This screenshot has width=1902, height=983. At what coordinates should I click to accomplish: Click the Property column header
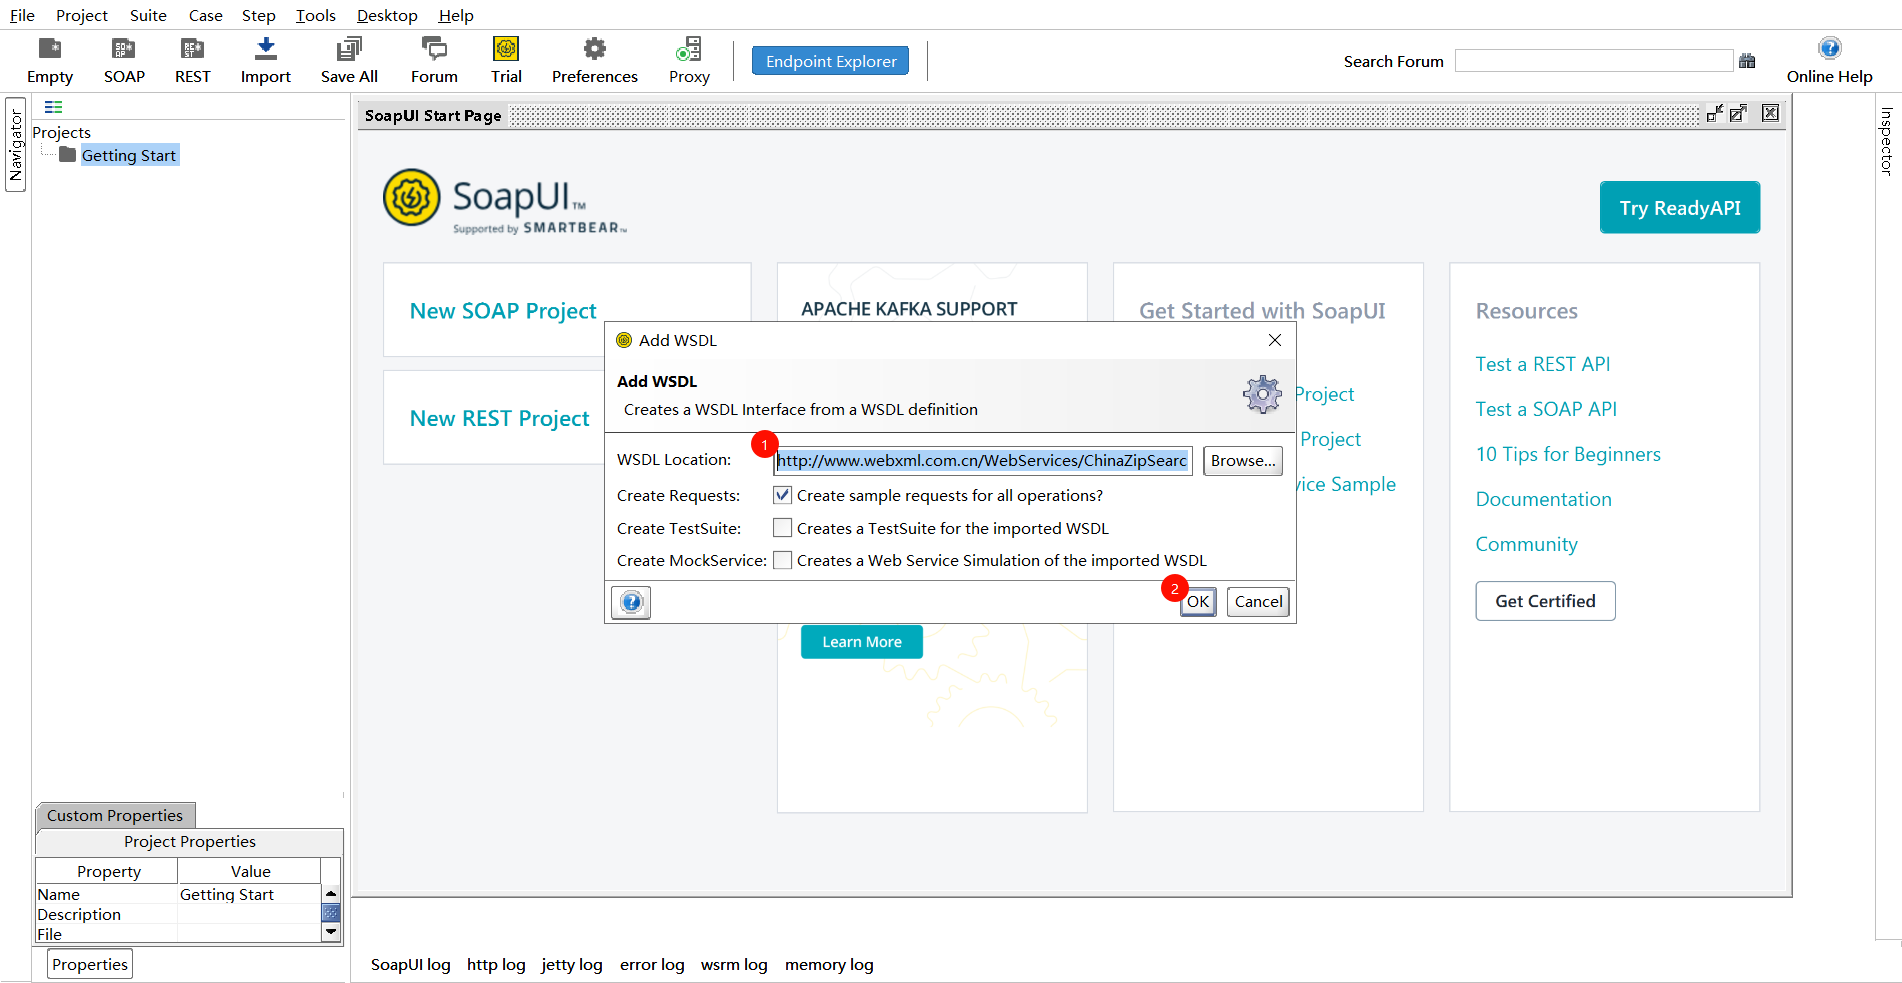pos(108,871)
